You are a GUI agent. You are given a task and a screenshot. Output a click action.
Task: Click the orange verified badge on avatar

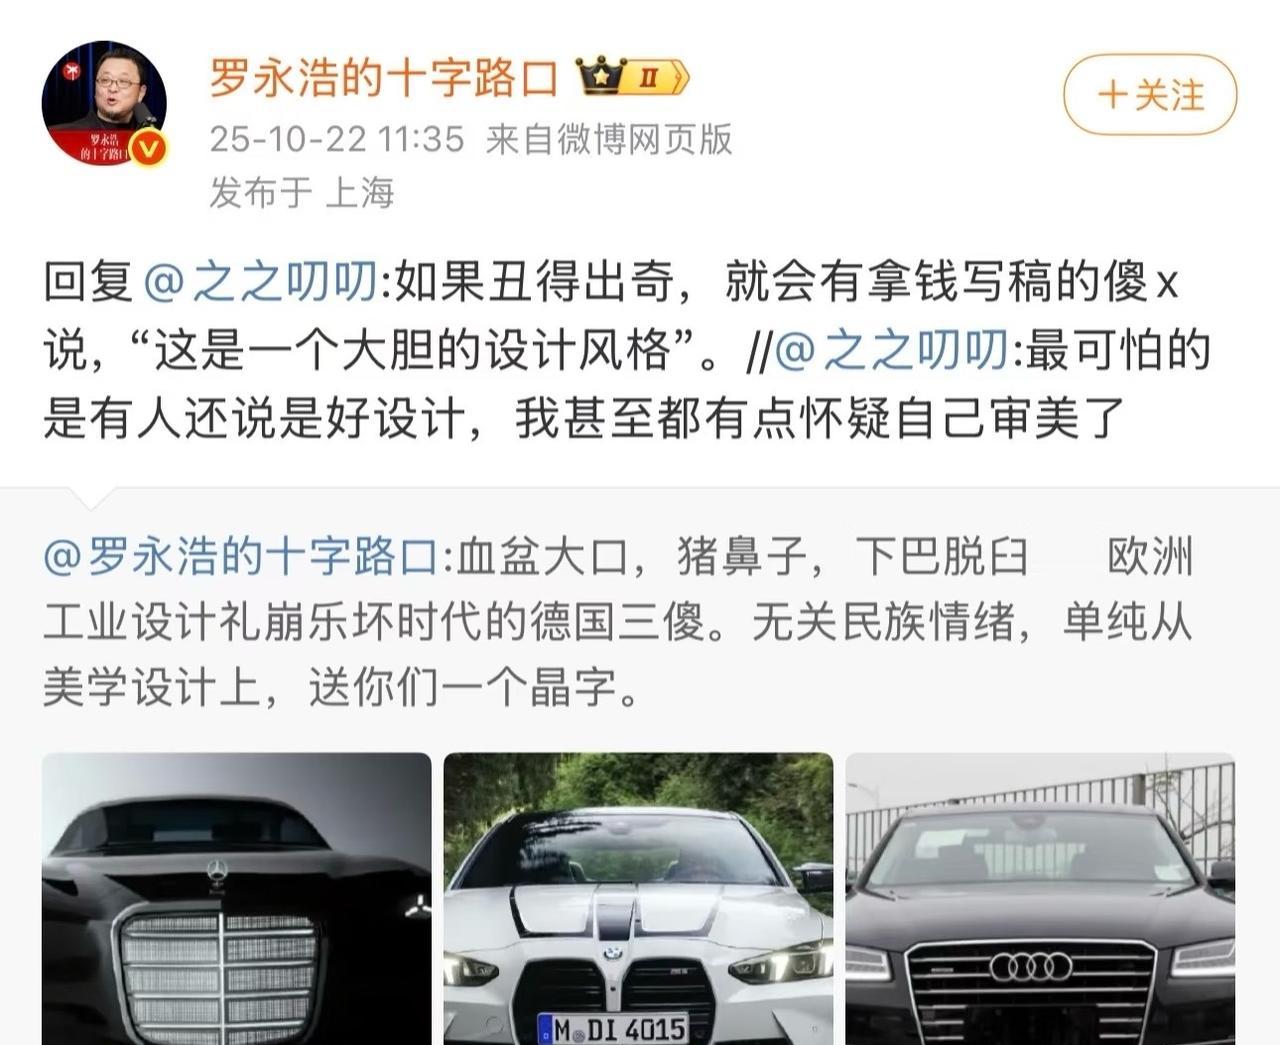[149, 149]
